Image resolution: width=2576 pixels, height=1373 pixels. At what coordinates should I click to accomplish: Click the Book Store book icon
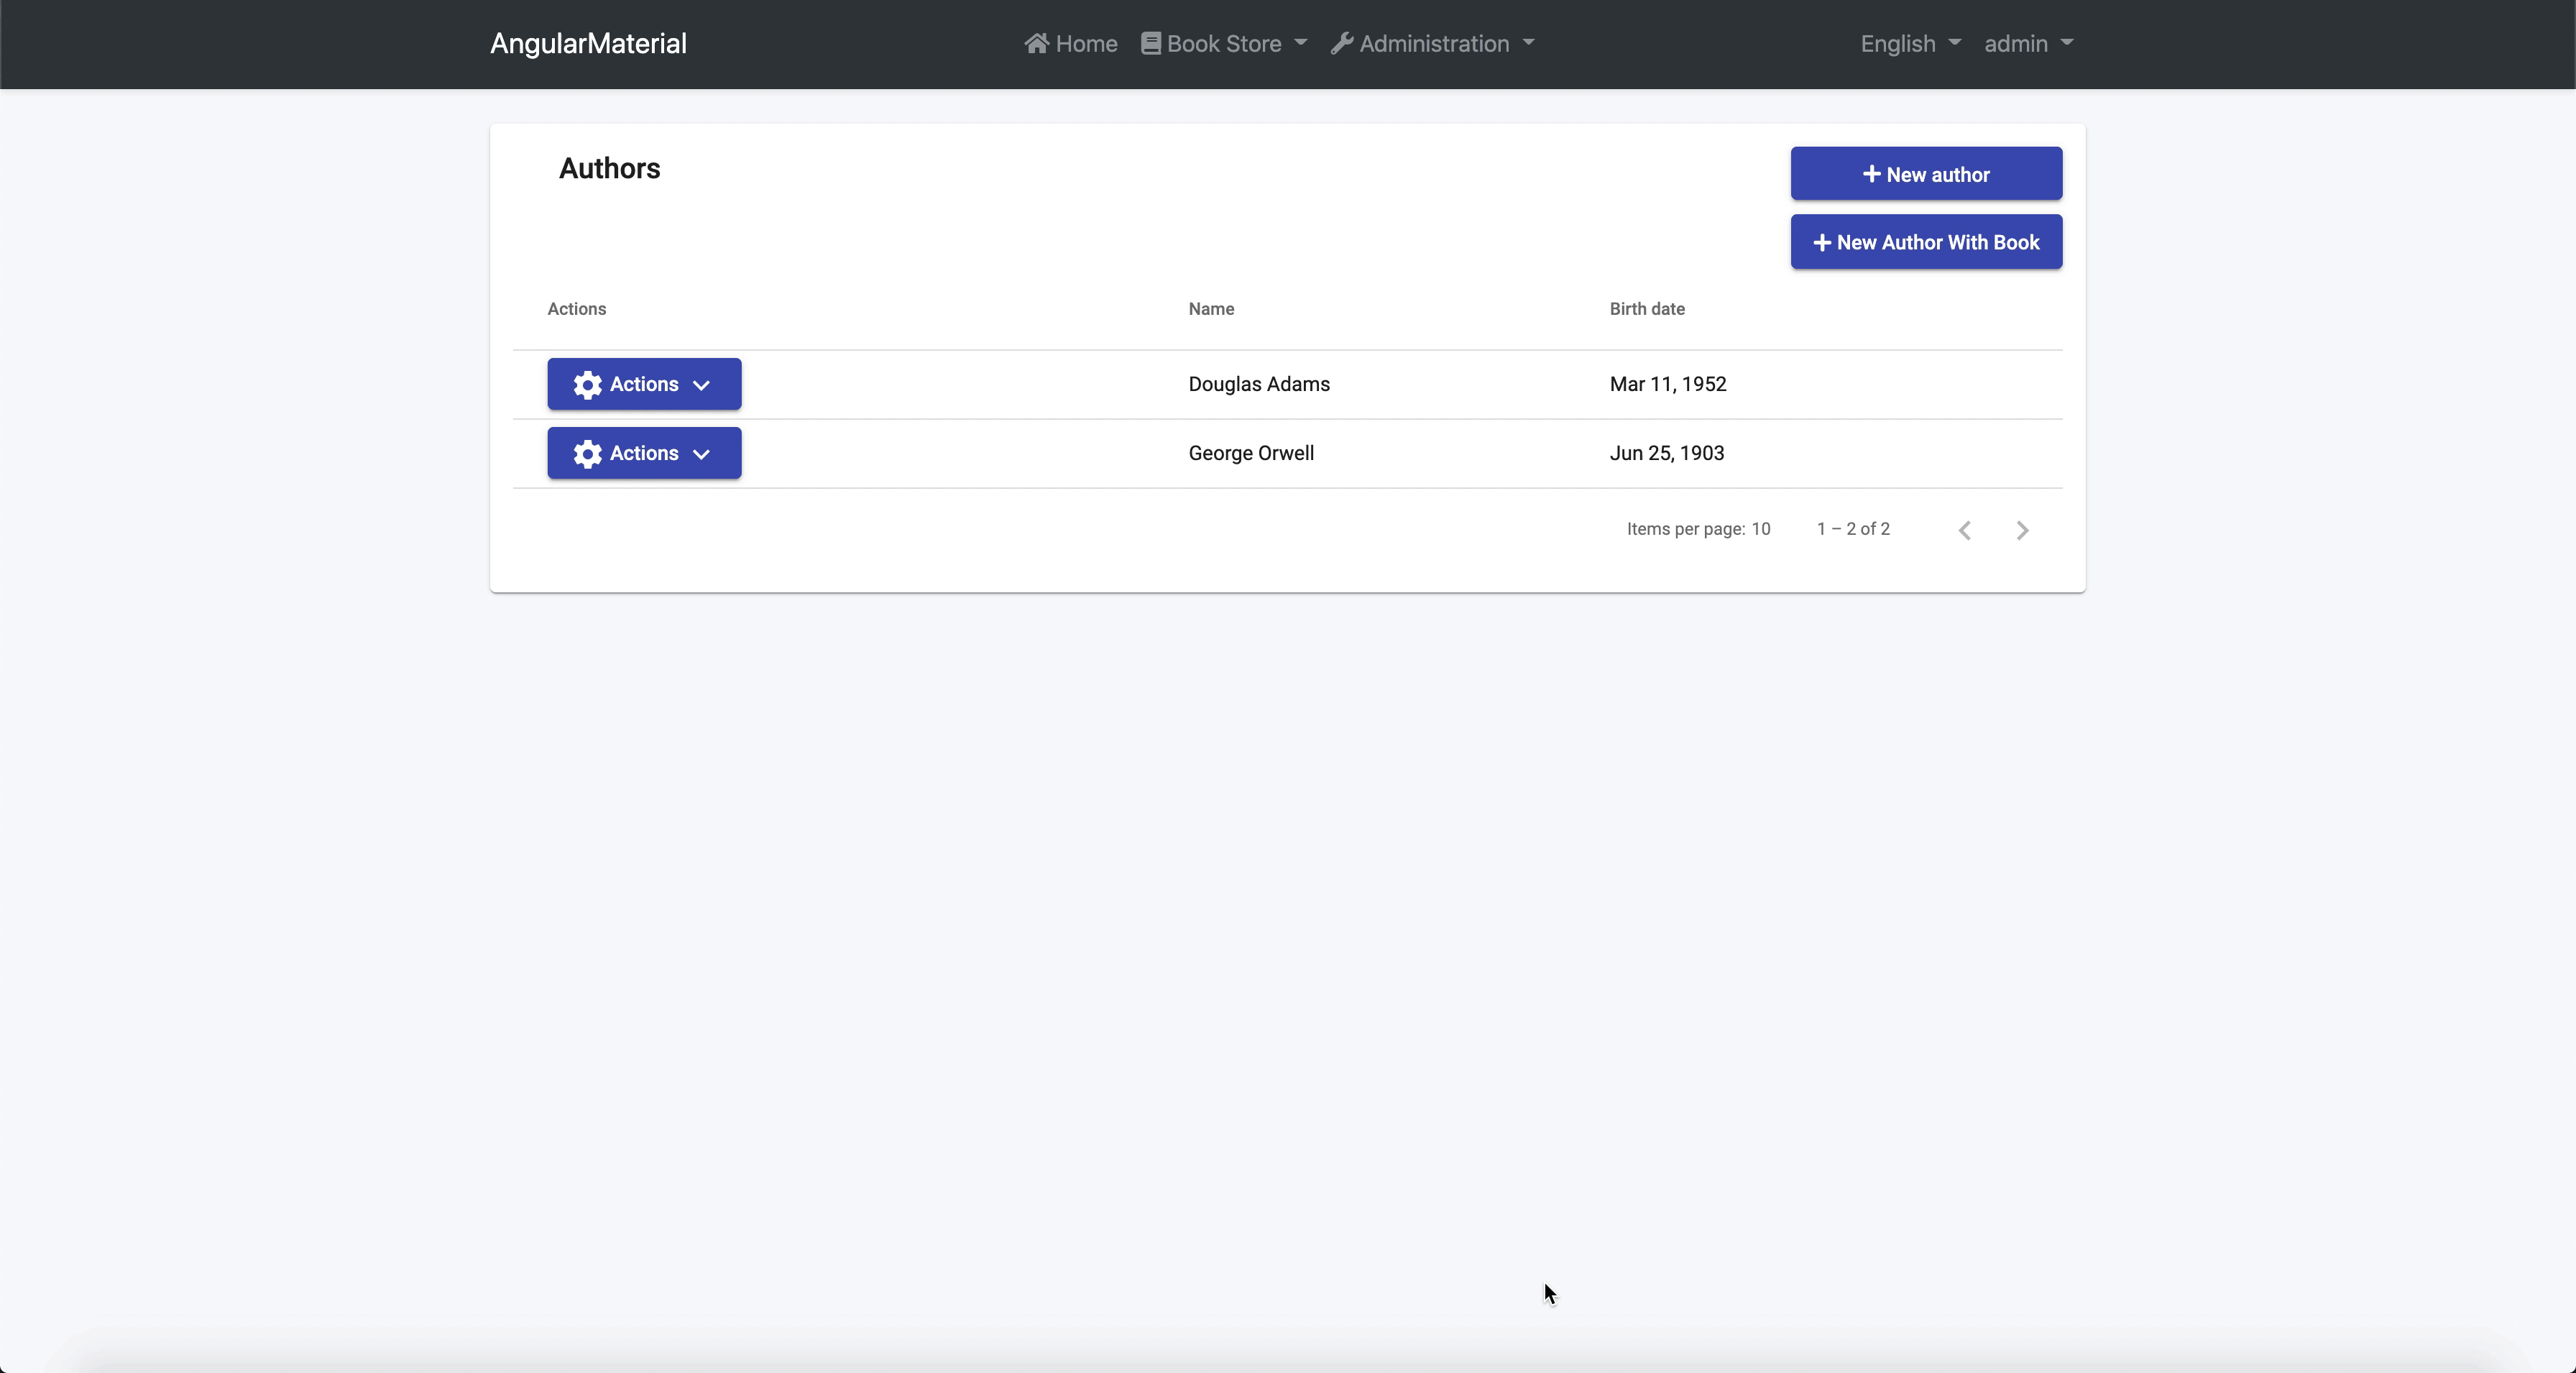coord(1151,43)
